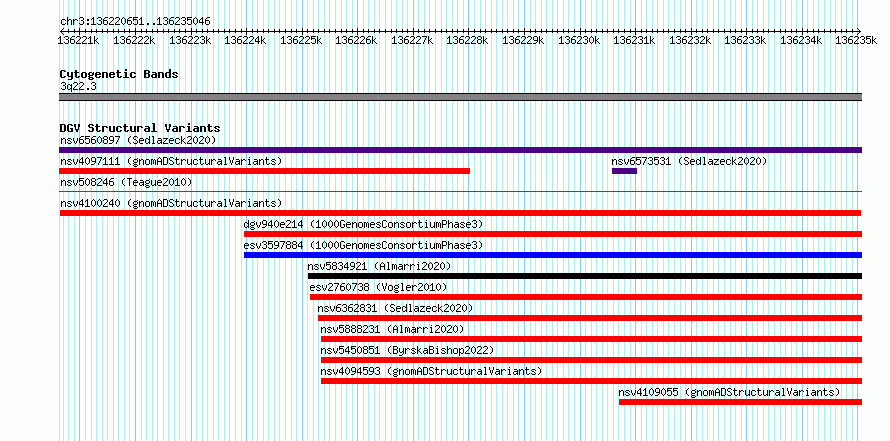Screen dimensions: 890x441
Task: Click the 136227k ruler position
Action: (413, 40)
